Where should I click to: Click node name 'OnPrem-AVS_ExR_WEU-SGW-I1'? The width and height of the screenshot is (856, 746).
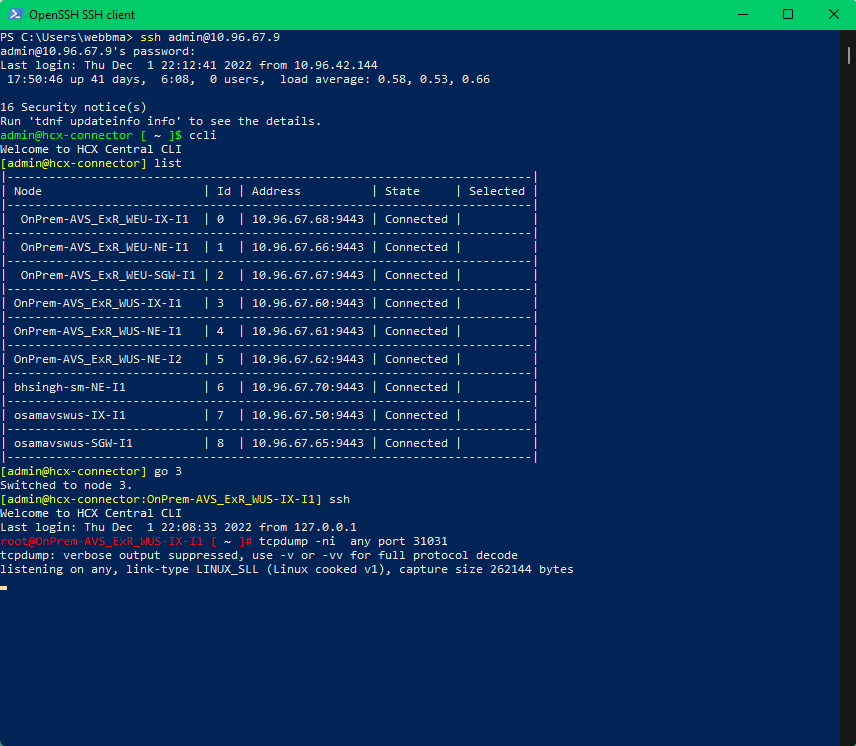click(108, 275)
